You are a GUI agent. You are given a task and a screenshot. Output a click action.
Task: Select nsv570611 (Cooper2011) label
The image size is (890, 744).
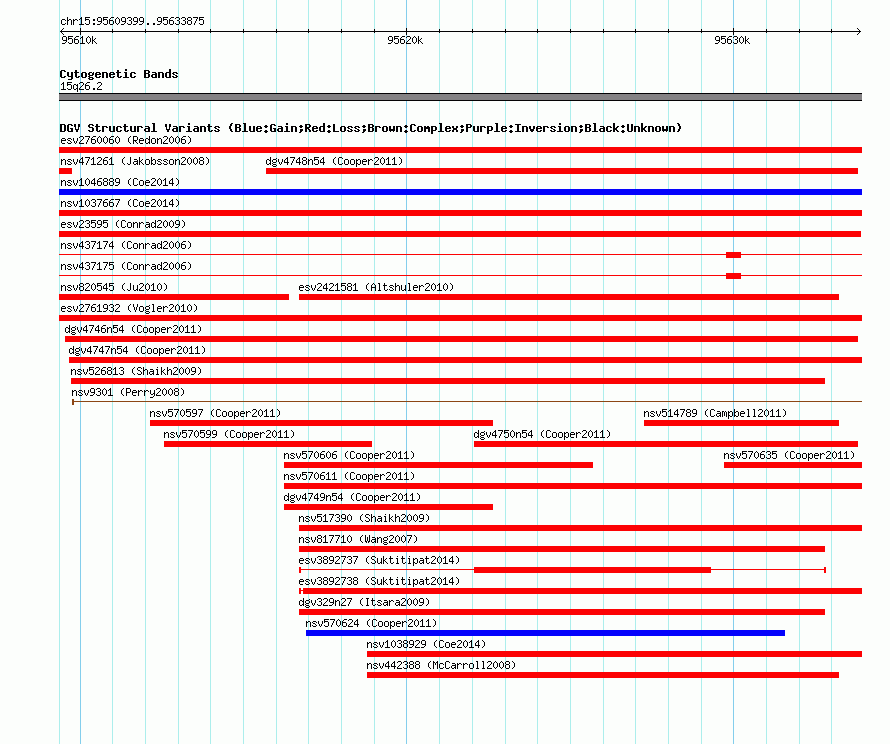(x=349, y=476)
